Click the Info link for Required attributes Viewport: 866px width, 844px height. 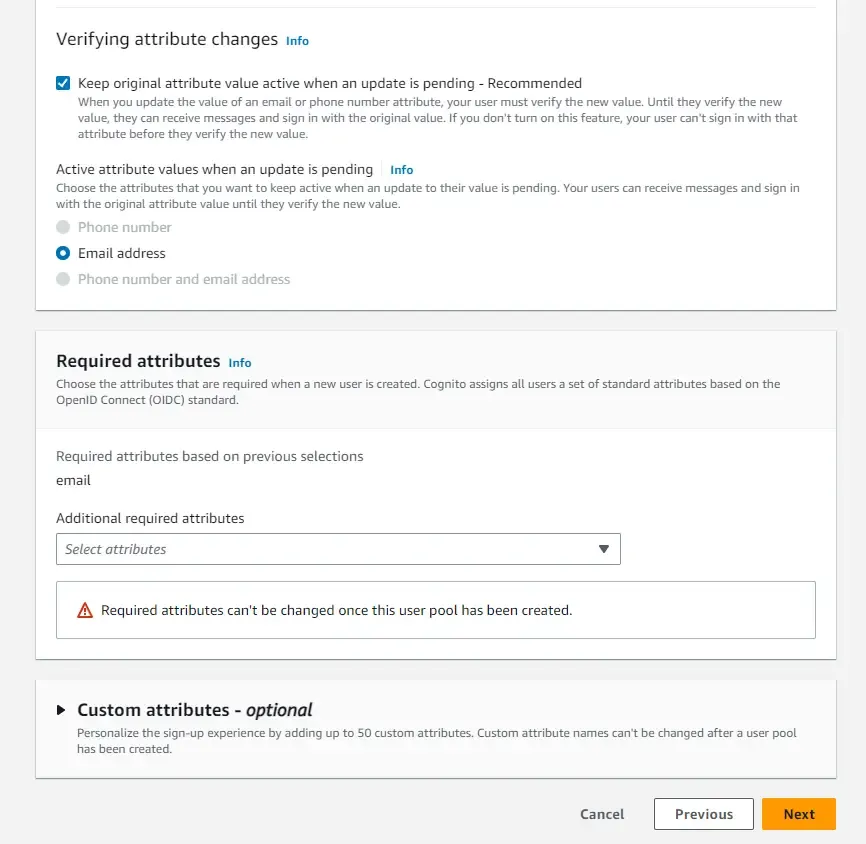239,363
